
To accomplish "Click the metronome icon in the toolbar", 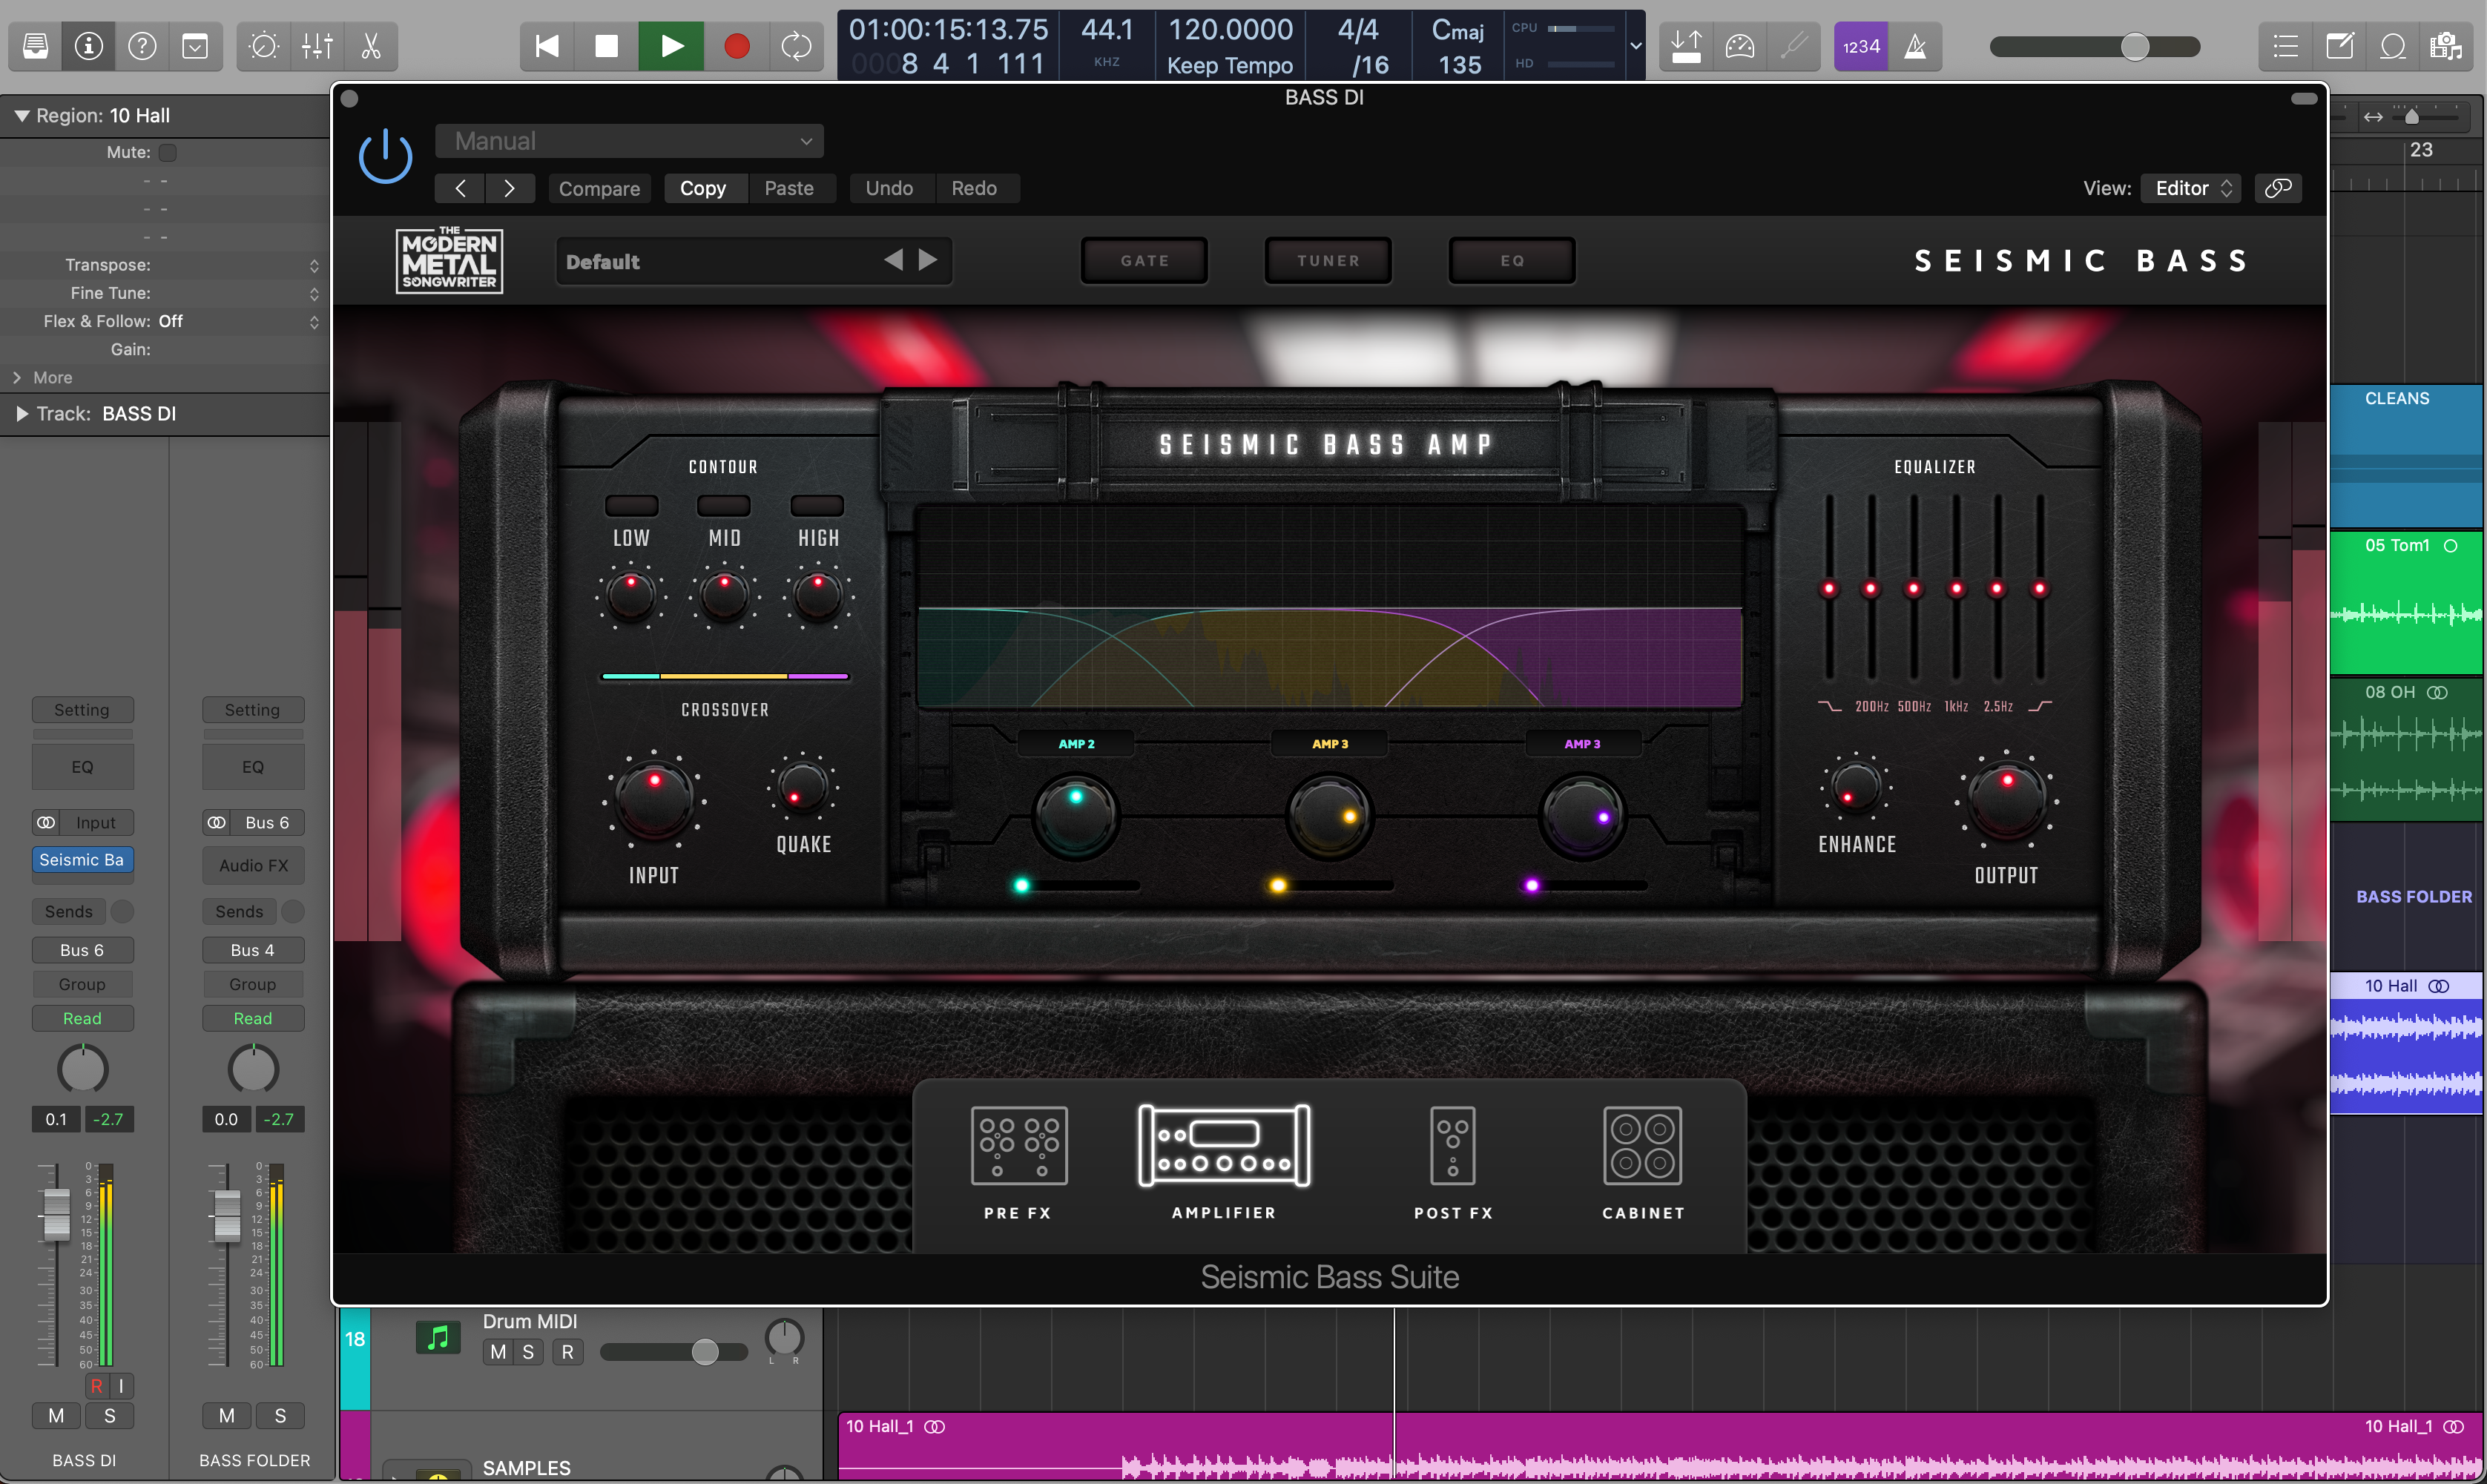I will pyautogui.click(x=1915, y=47).
